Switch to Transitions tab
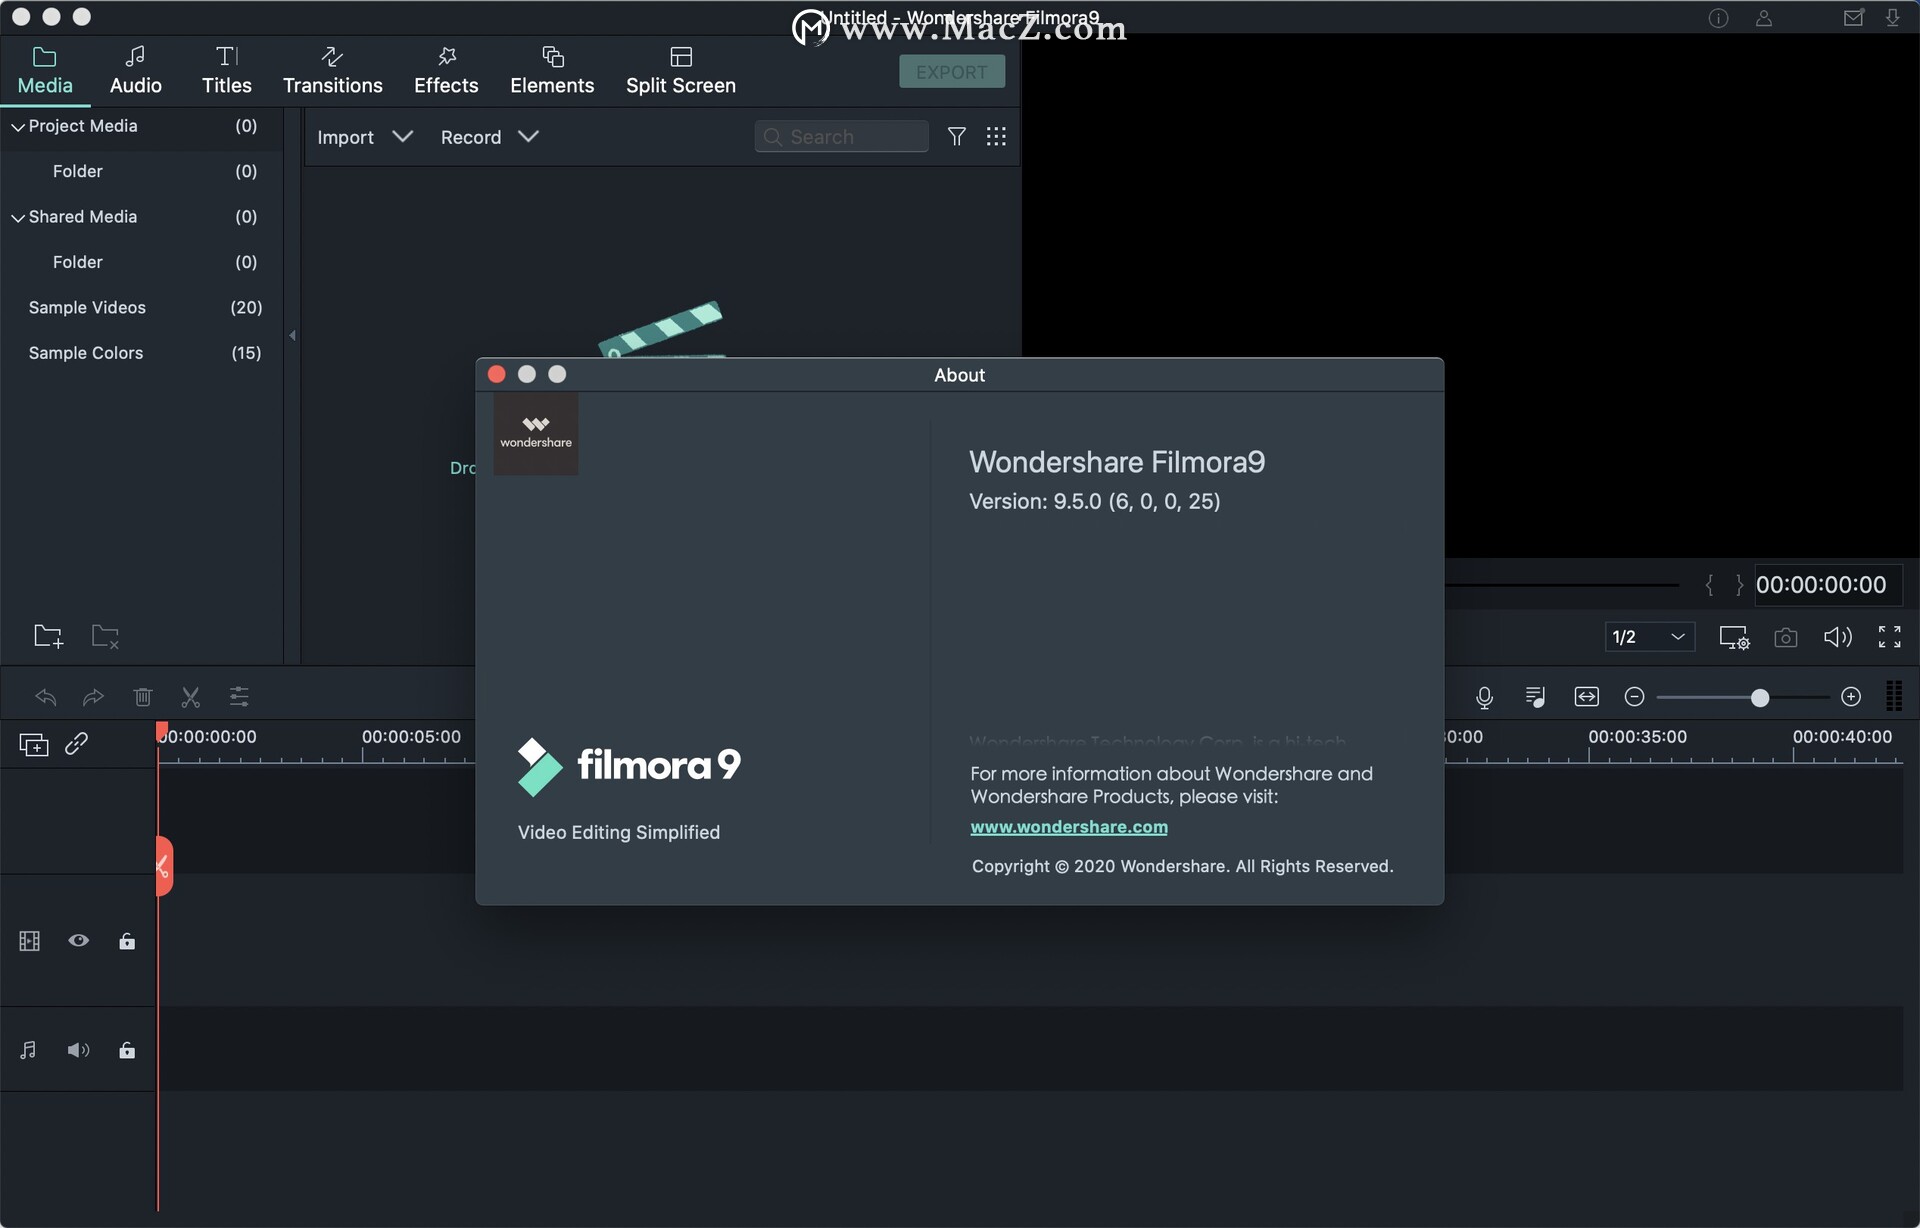 click(332, 71)
